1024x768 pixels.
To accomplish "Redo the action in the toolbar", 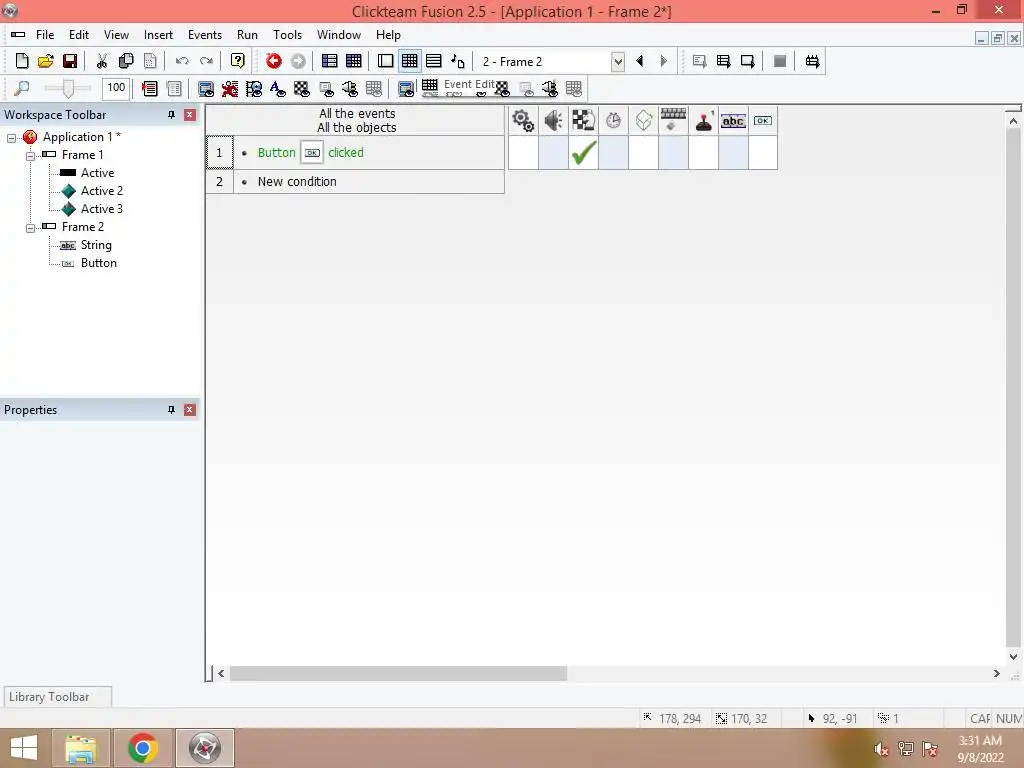I will (x=206, y=61).
